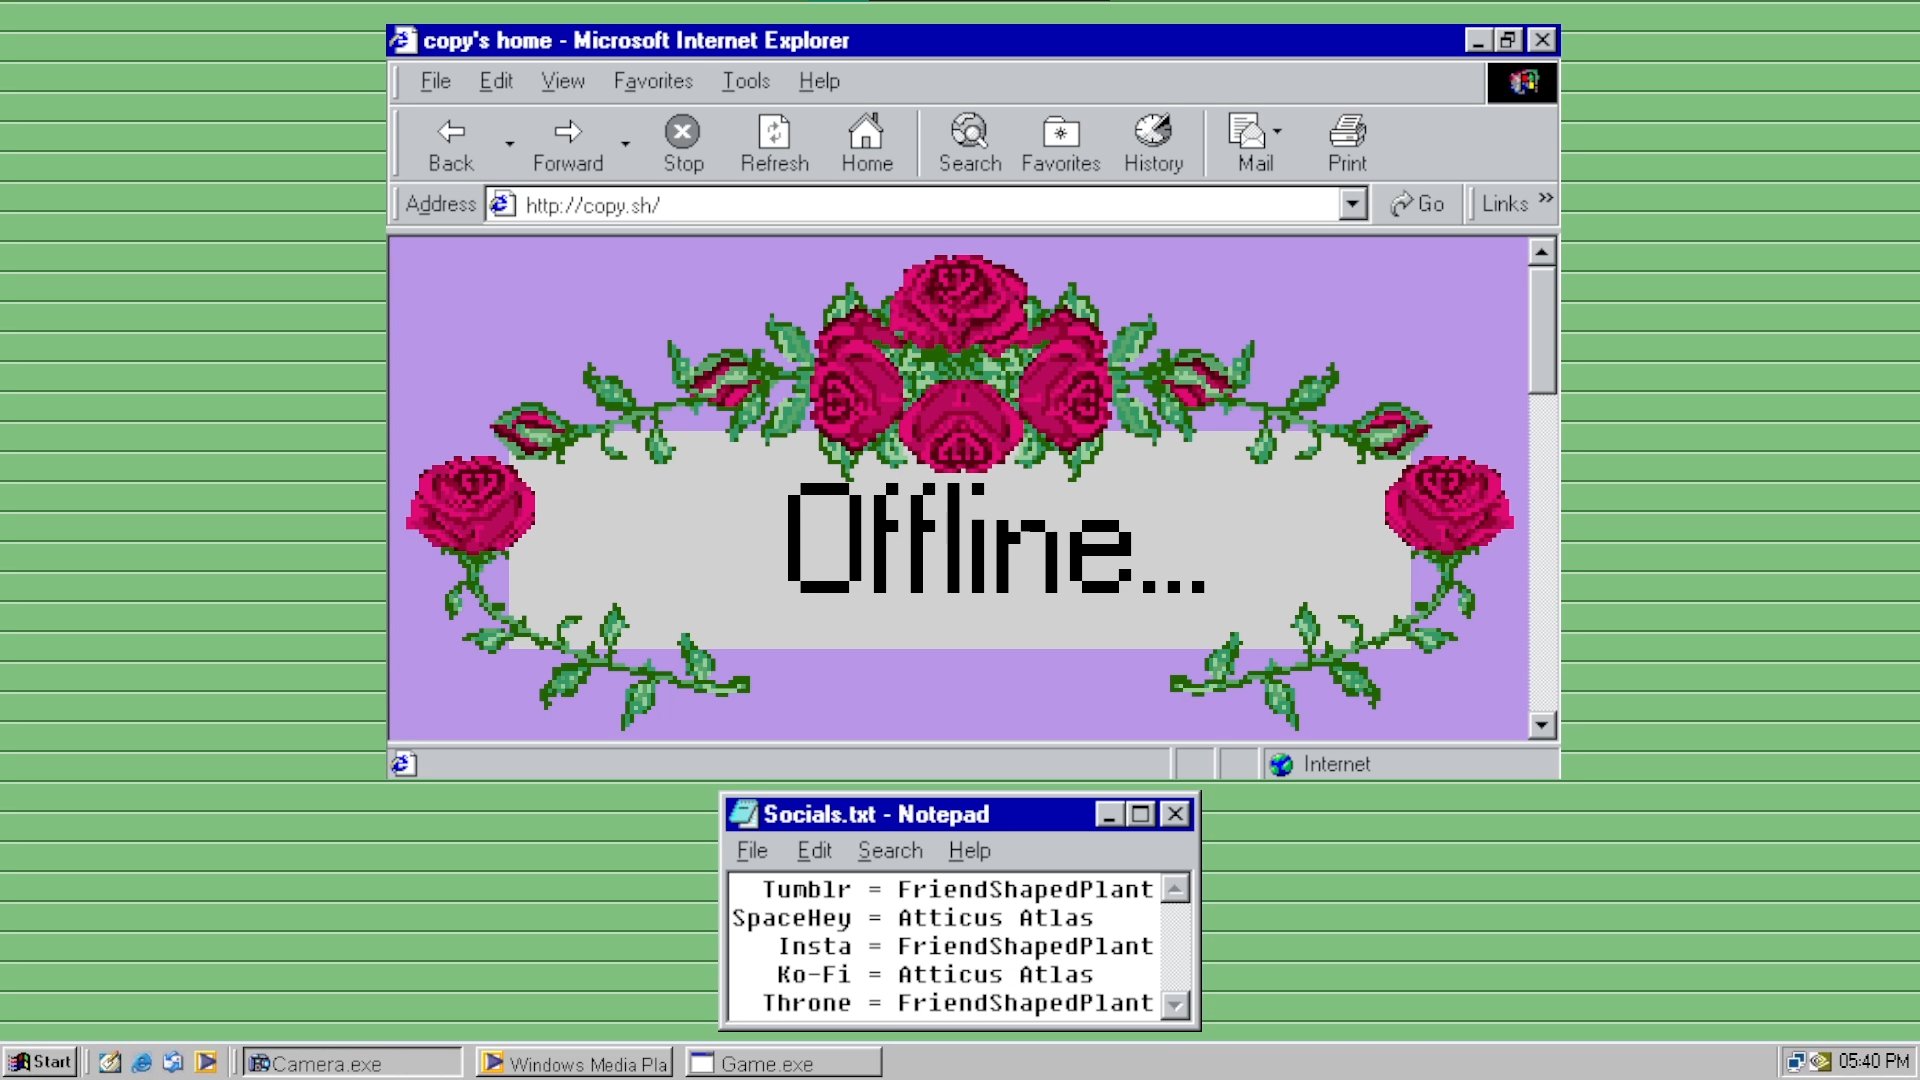
Task: Open the Search pane in Internet Explorer
Action: 969,144
